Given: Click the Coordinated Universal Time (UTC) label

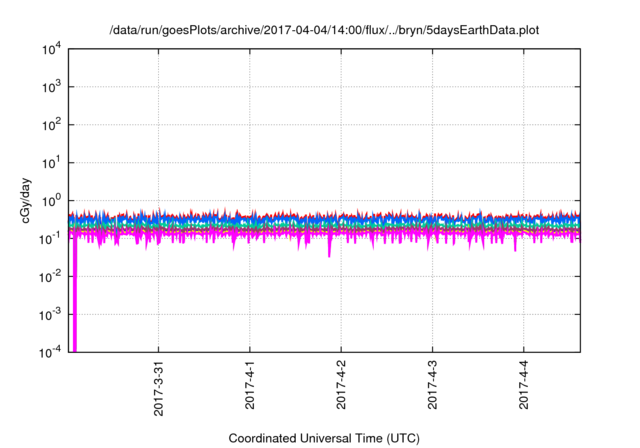Looking at the screenshot, I should pos(324,438).
